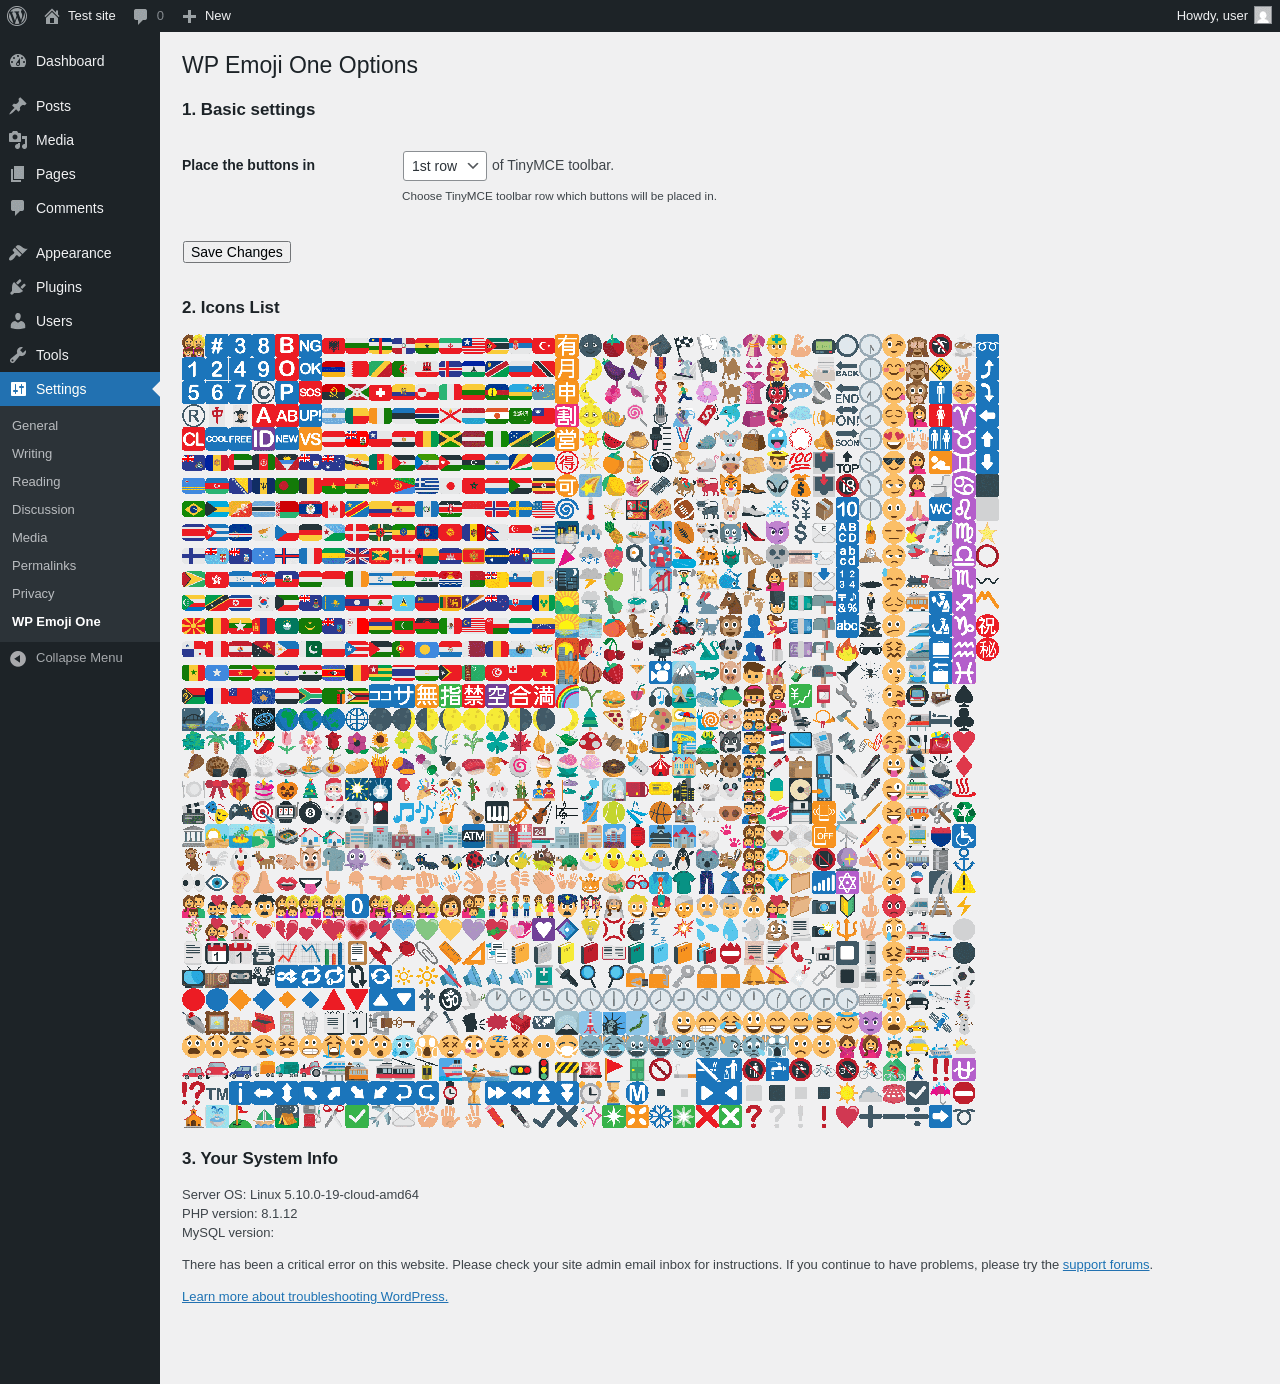Viewport: 1280px width, 1384px height.
Task: Click the Switzerland flag emoji
Action: (x=380, y=392)
